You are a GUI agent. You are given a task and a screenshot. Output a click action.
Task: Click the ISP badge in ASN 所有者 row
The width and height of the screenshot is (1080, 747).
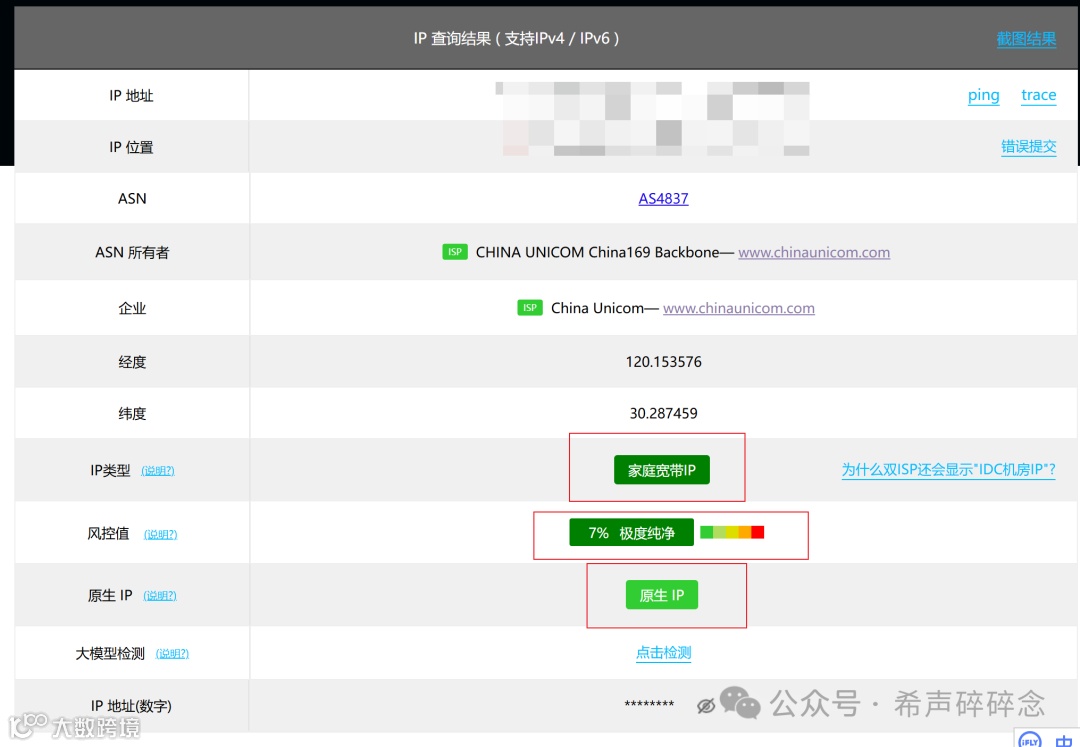455,252
